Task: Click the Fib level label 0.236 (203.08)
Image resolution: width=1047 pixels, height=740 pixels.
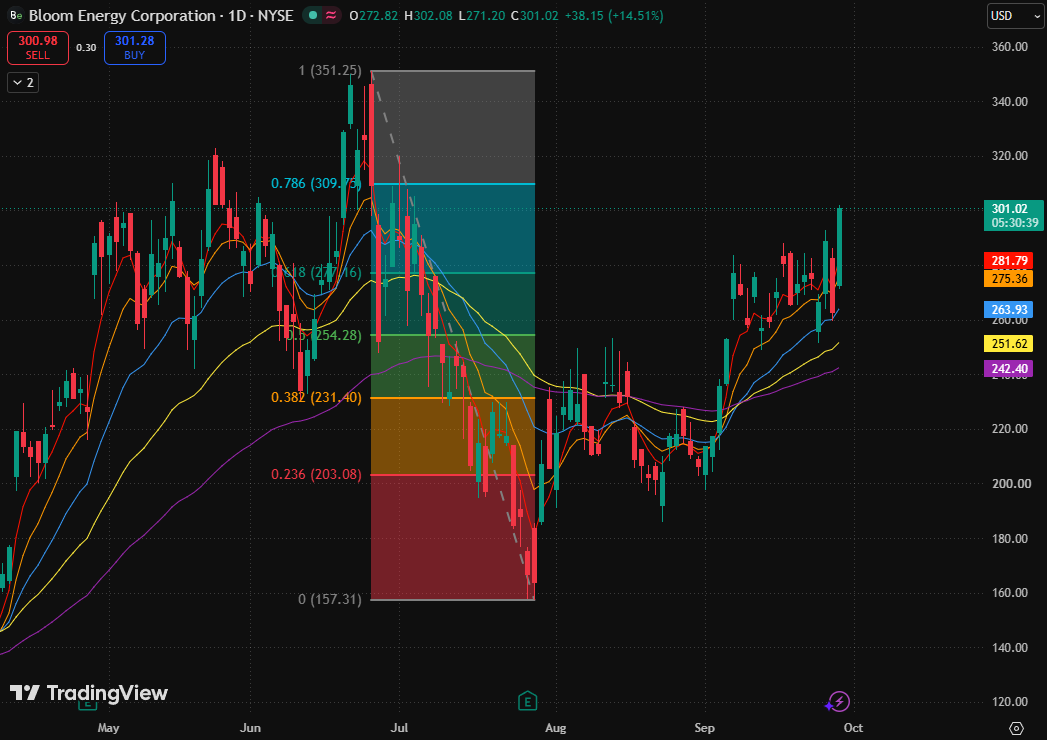Action: (x=317, y=475)
